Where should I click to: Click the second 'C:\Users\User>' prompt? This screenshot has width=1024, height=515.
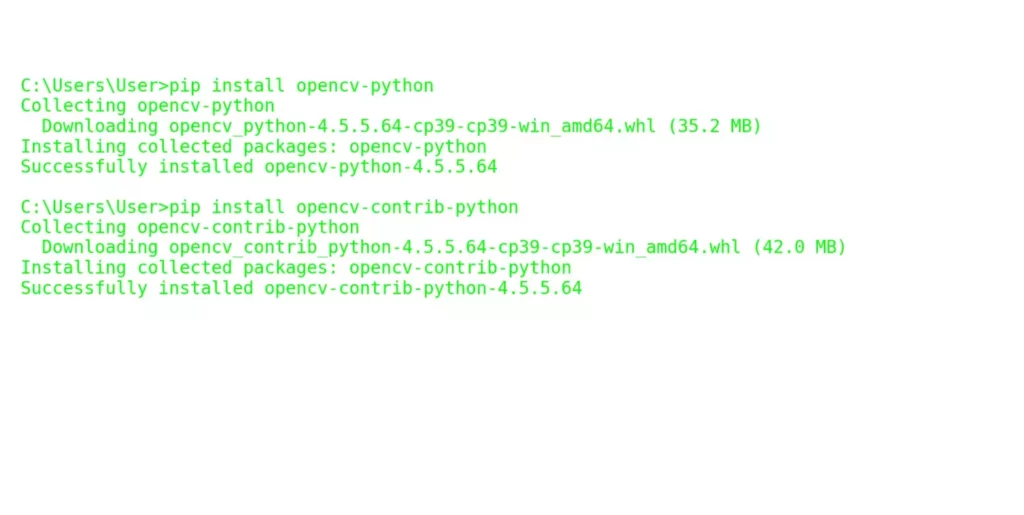[95, 207]
